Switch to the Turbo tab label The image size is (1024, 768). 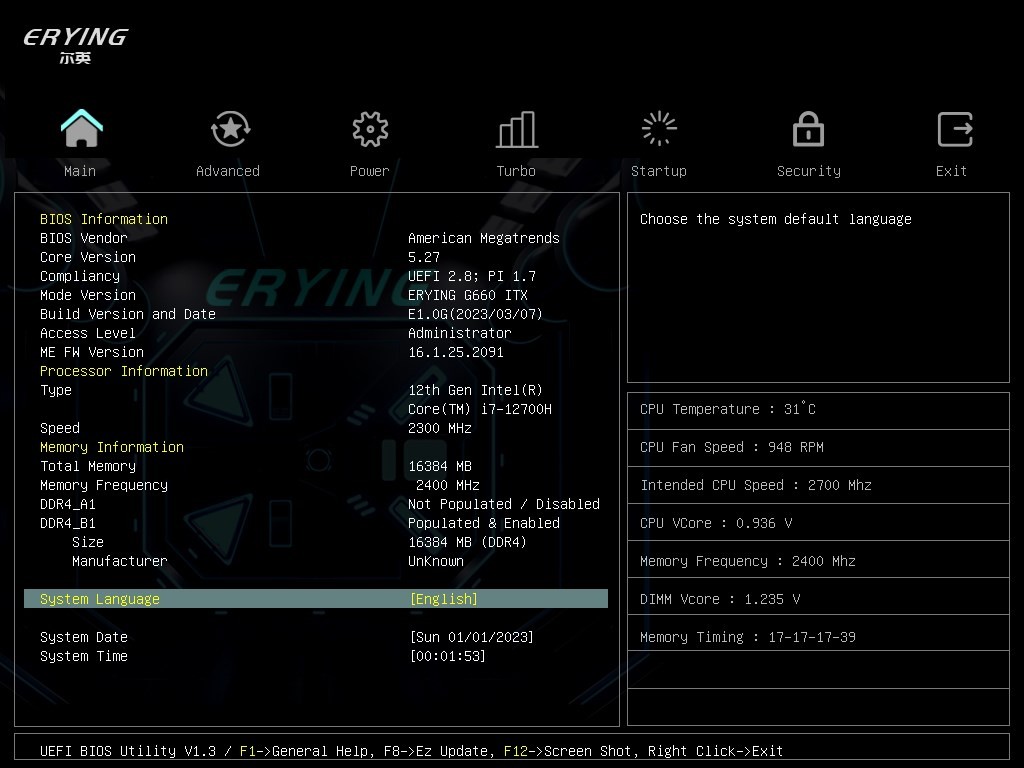[x=516, y=171]
